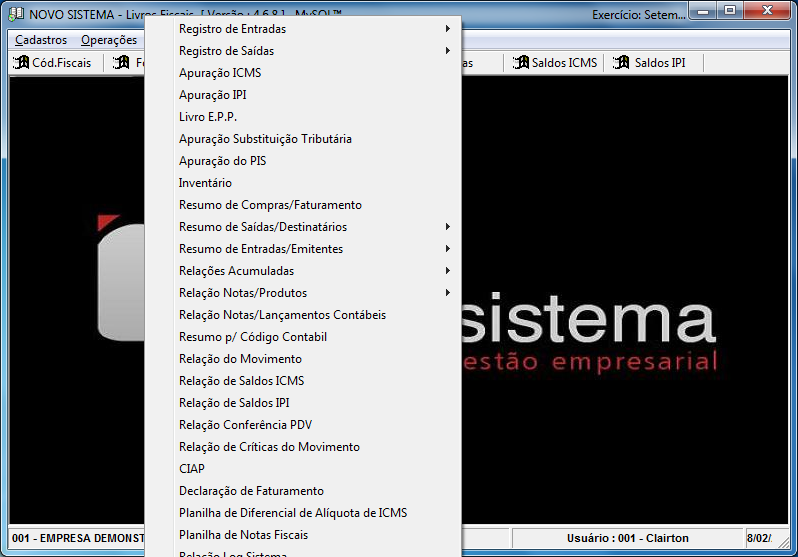The height and width of the screenshot is (557, 798).
Task: Click 'Exercício: Setem...' in title bar
Action: tap(639, 15)
